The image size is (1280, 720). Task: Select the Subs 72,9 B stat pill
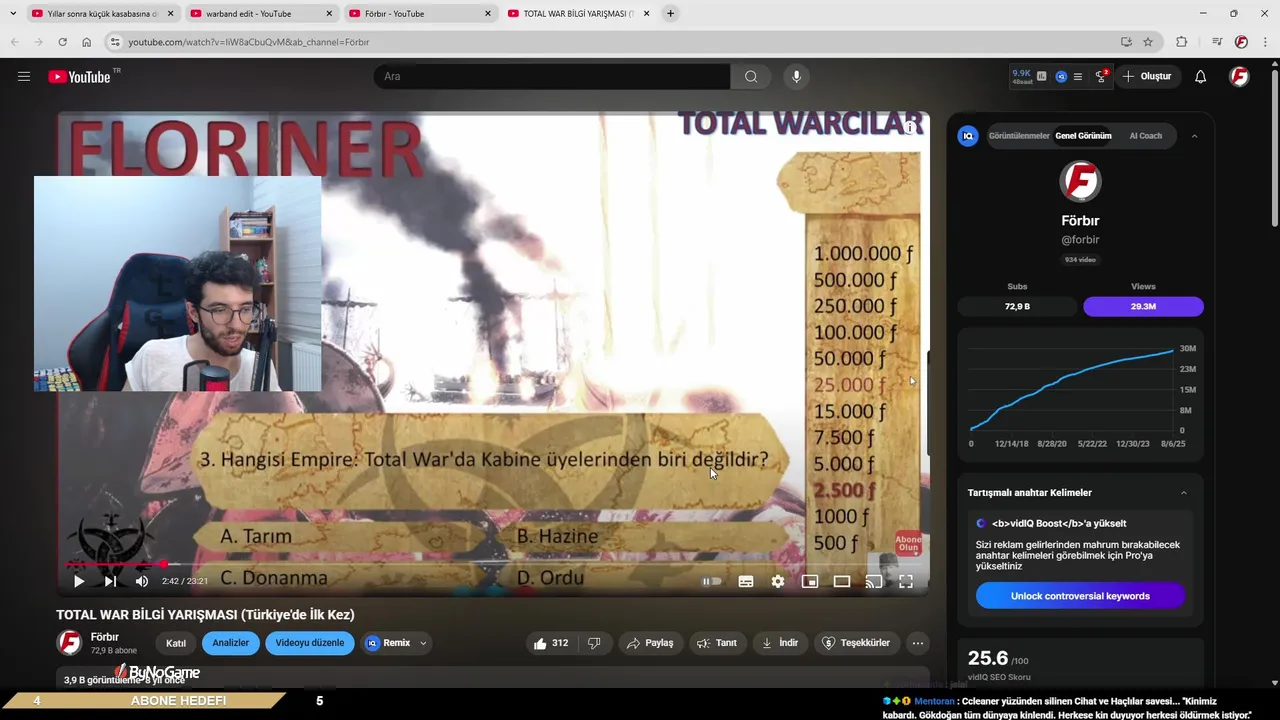click(1018, 306)
